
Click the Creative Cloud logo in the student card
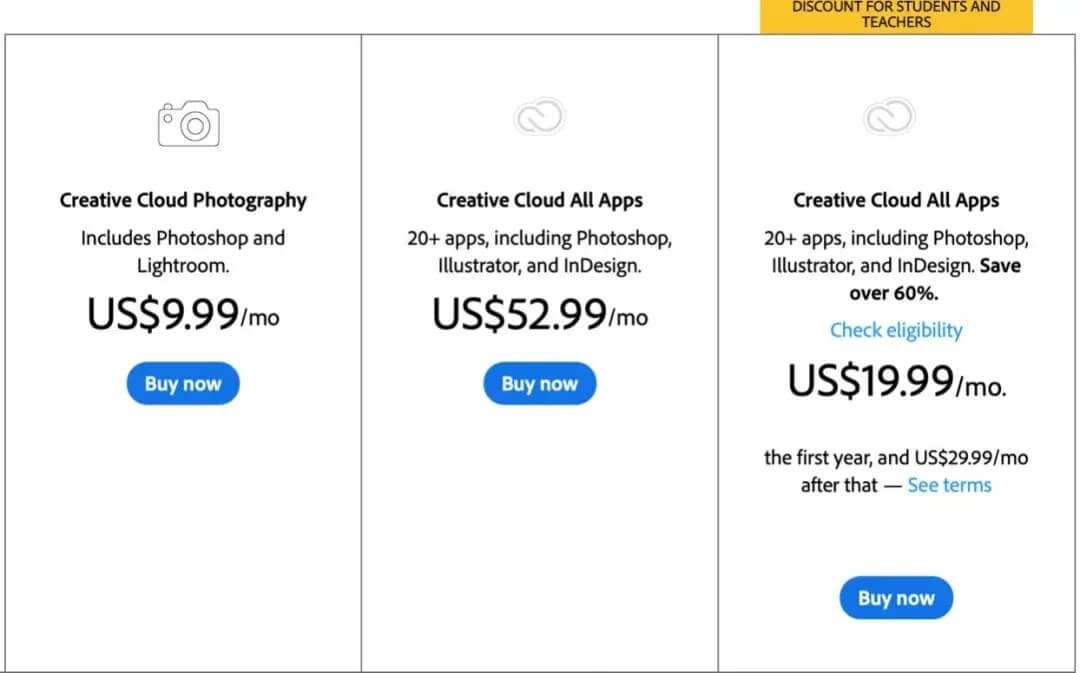tap(889, 117)
